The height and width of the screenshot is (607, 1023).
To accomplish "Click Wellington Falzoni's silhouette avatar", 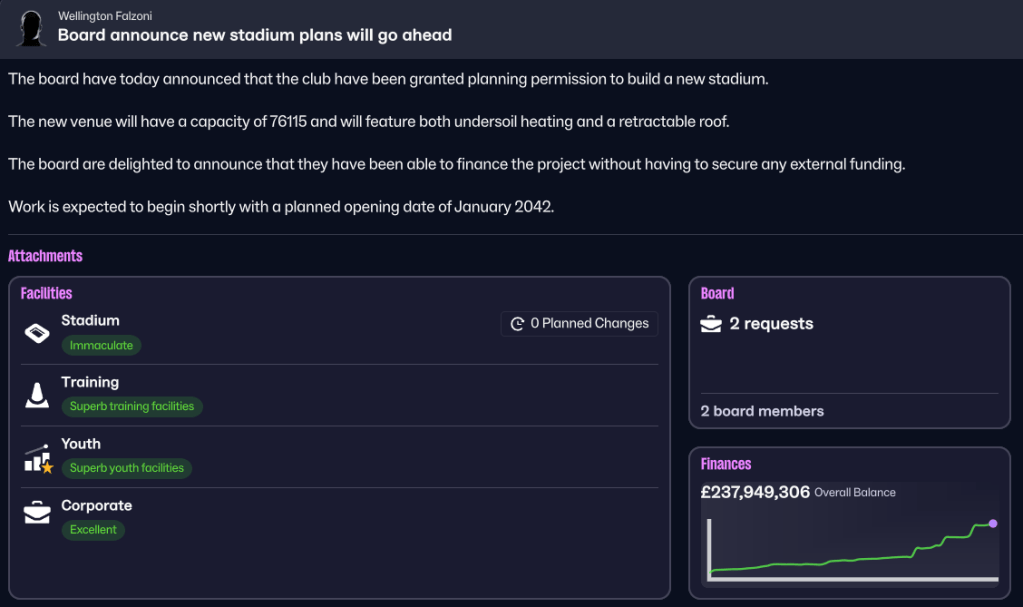I will click(x=31, y=29).
